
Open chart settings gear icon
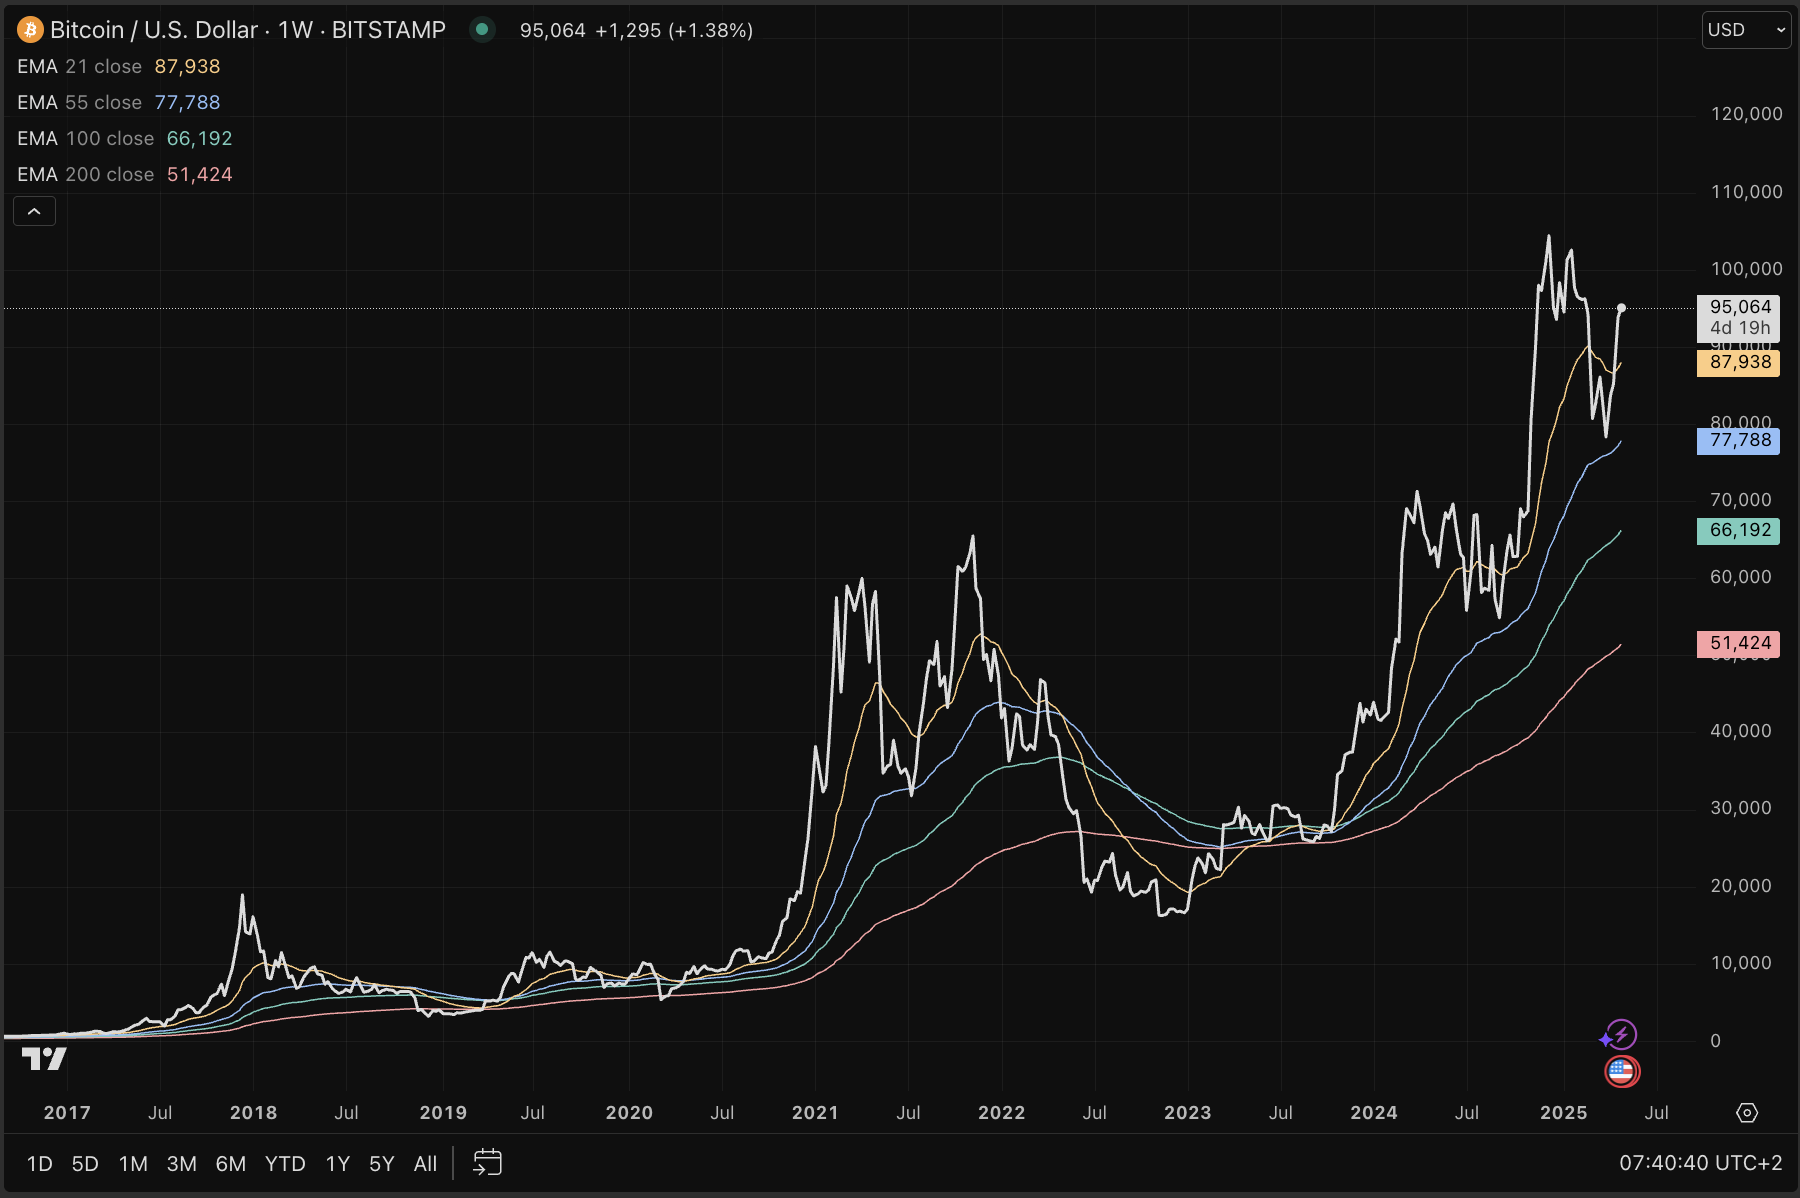(x=1747, y=1113)
